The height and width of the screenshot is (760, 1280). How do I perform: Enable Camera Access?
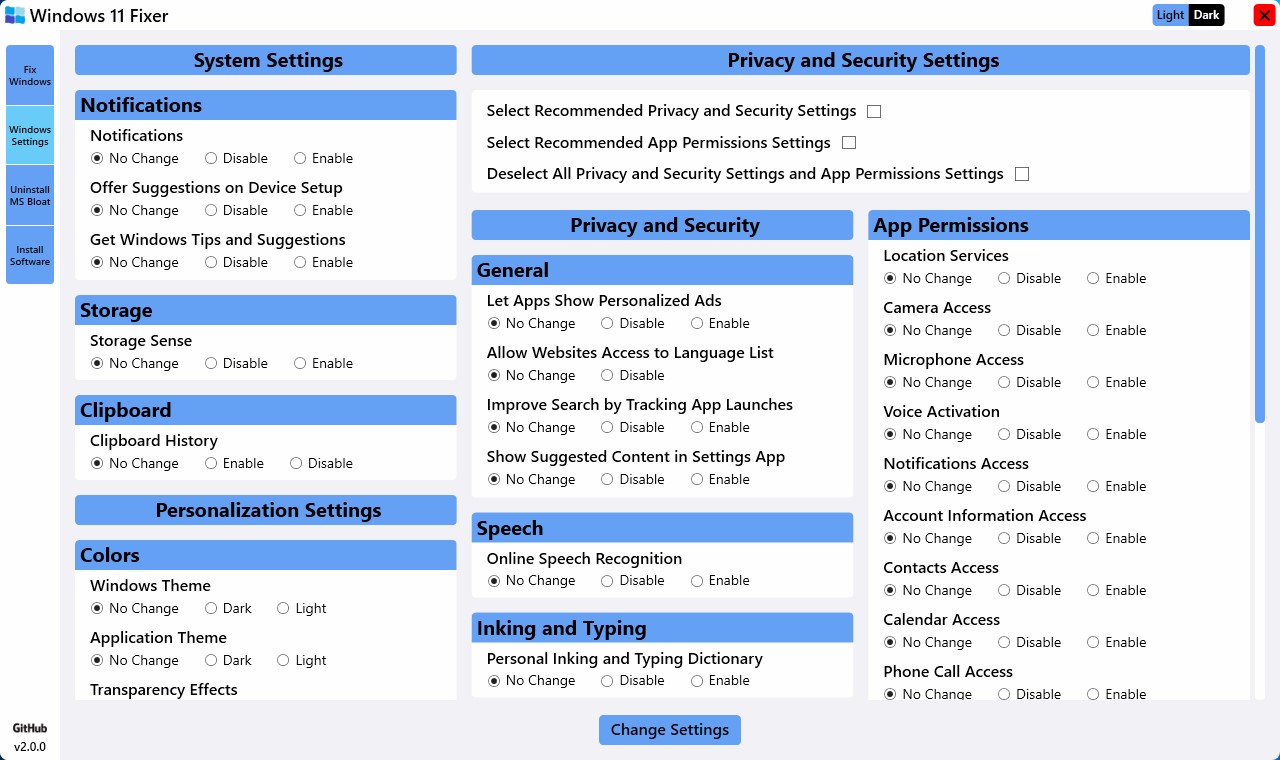point(1092,330)
